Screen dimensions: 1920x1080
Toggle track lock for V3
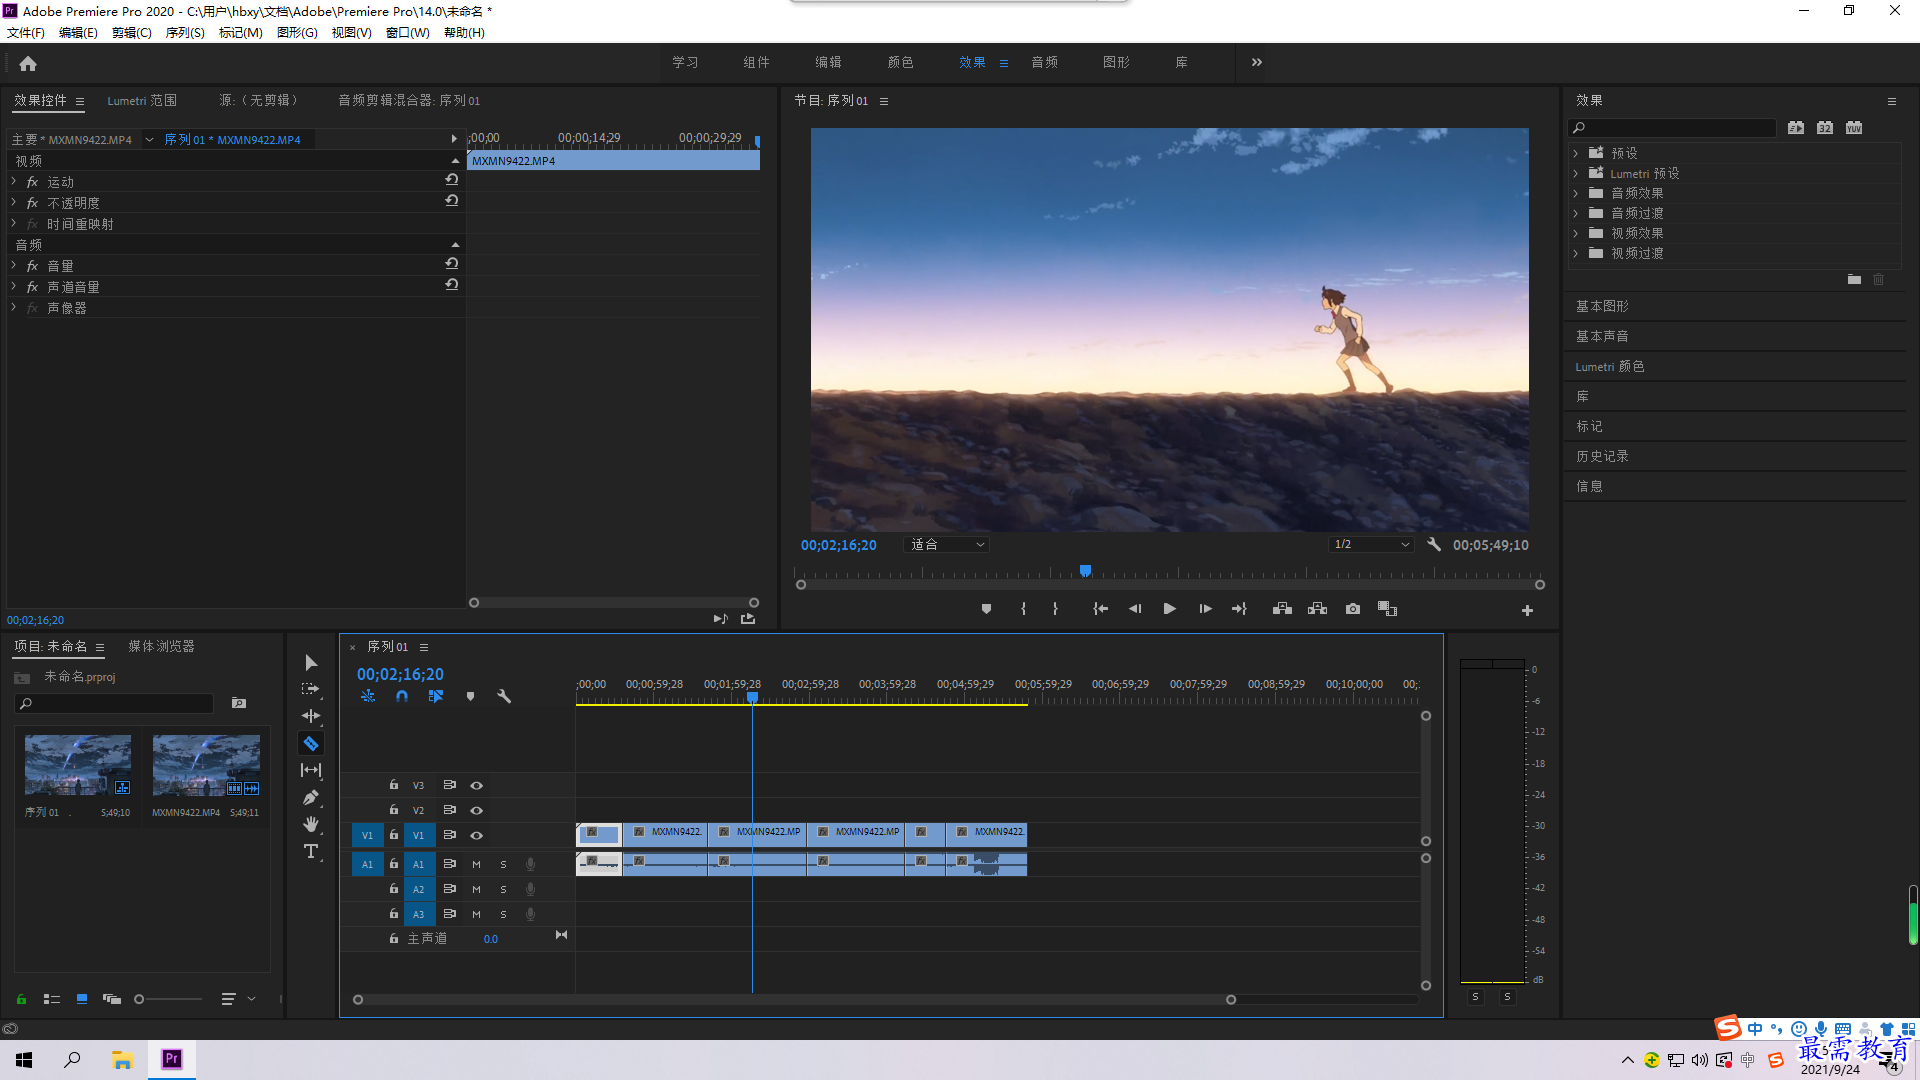(x=394, y=785)
